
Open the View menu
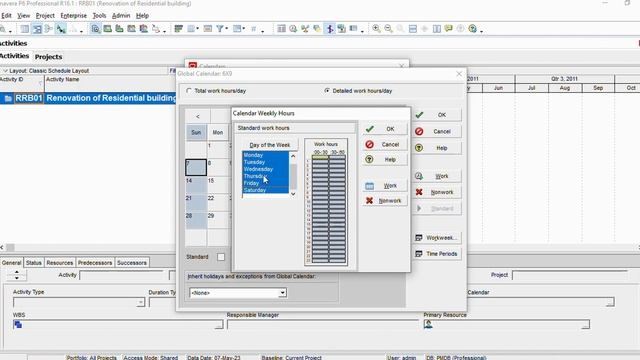23,16
